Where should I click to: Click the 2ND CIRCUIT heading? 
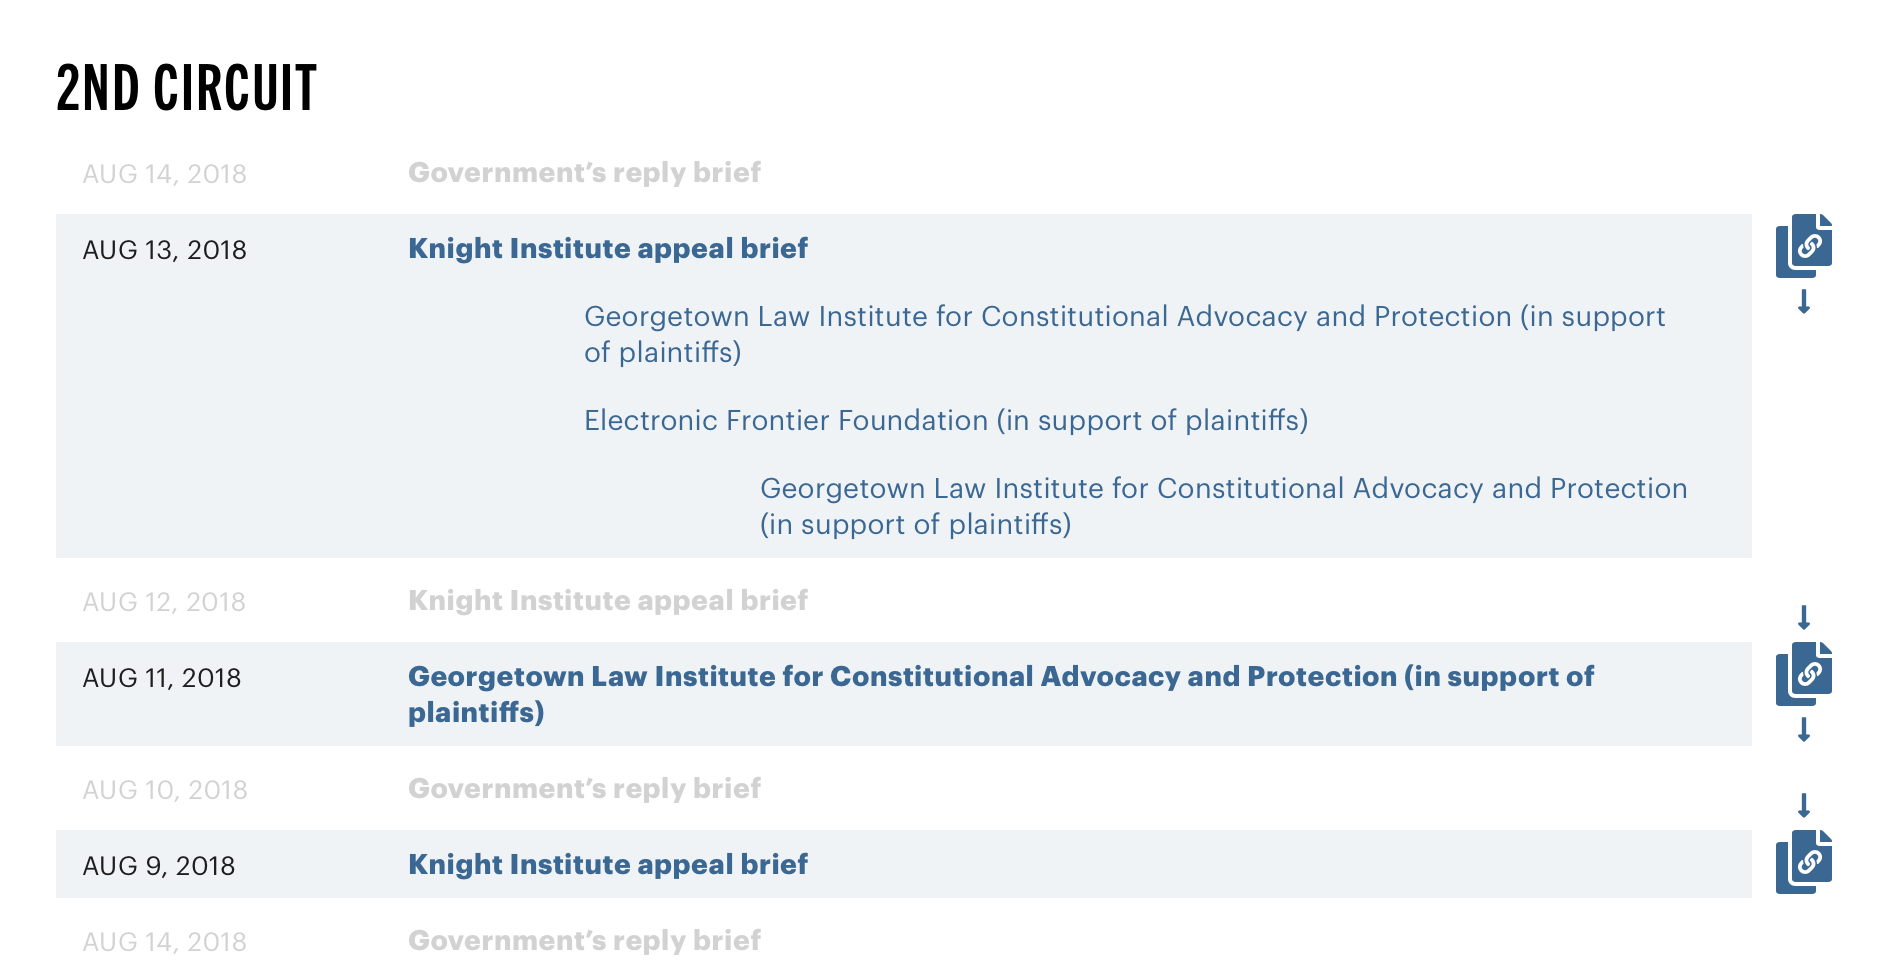186,87
